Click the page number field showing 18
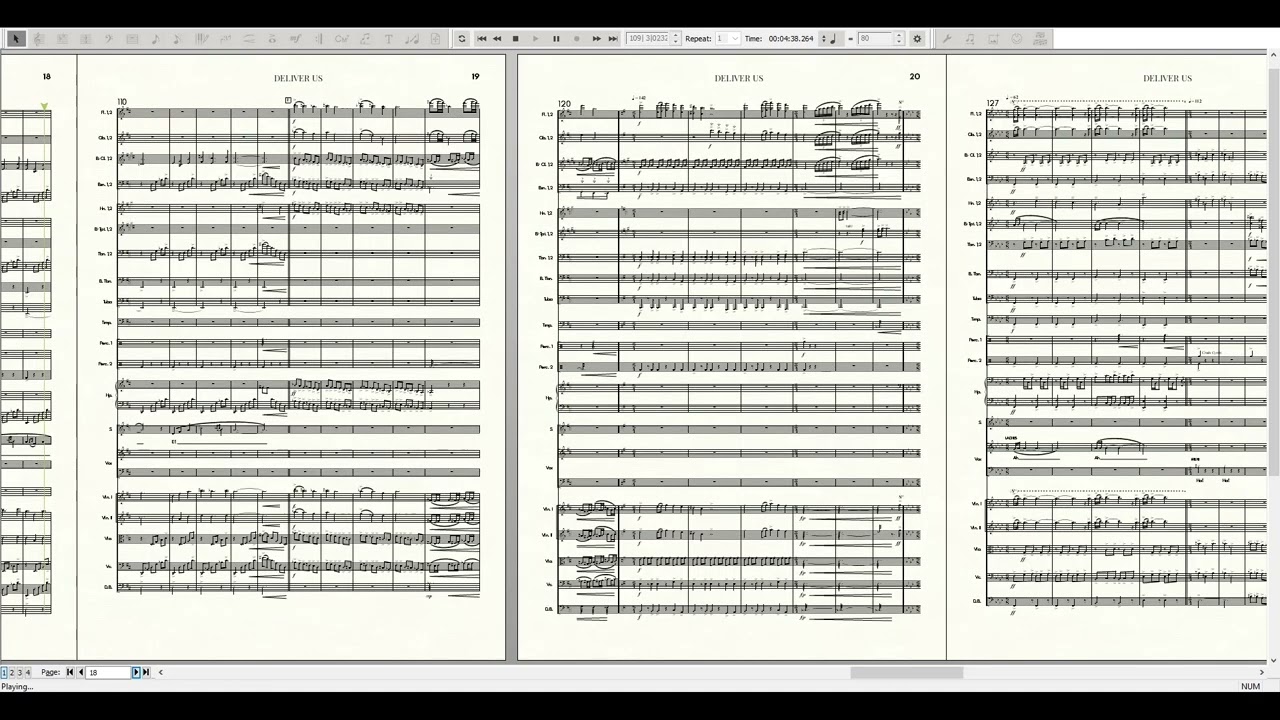This screenshot has width=1280, height=720. coord(109,672)
